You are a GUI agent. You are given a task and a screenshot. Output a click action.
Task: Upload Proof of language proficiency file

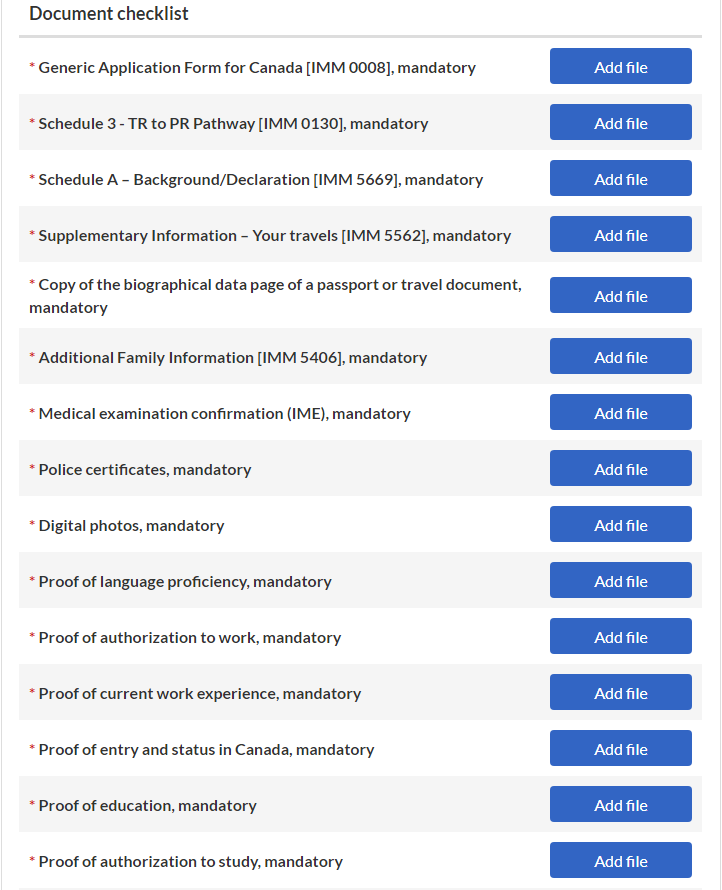620,581
